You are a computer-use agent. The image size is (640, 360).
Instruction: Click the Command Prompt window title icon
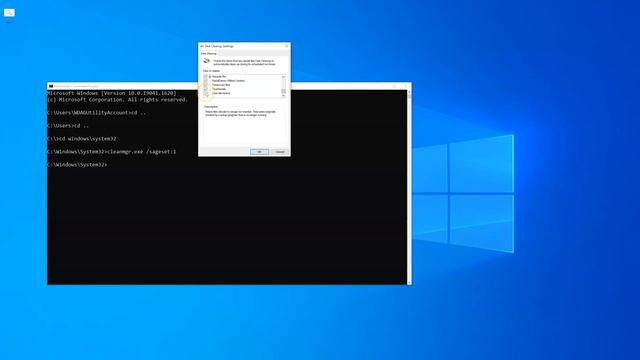pyautogui.click(x=51, y=86)
